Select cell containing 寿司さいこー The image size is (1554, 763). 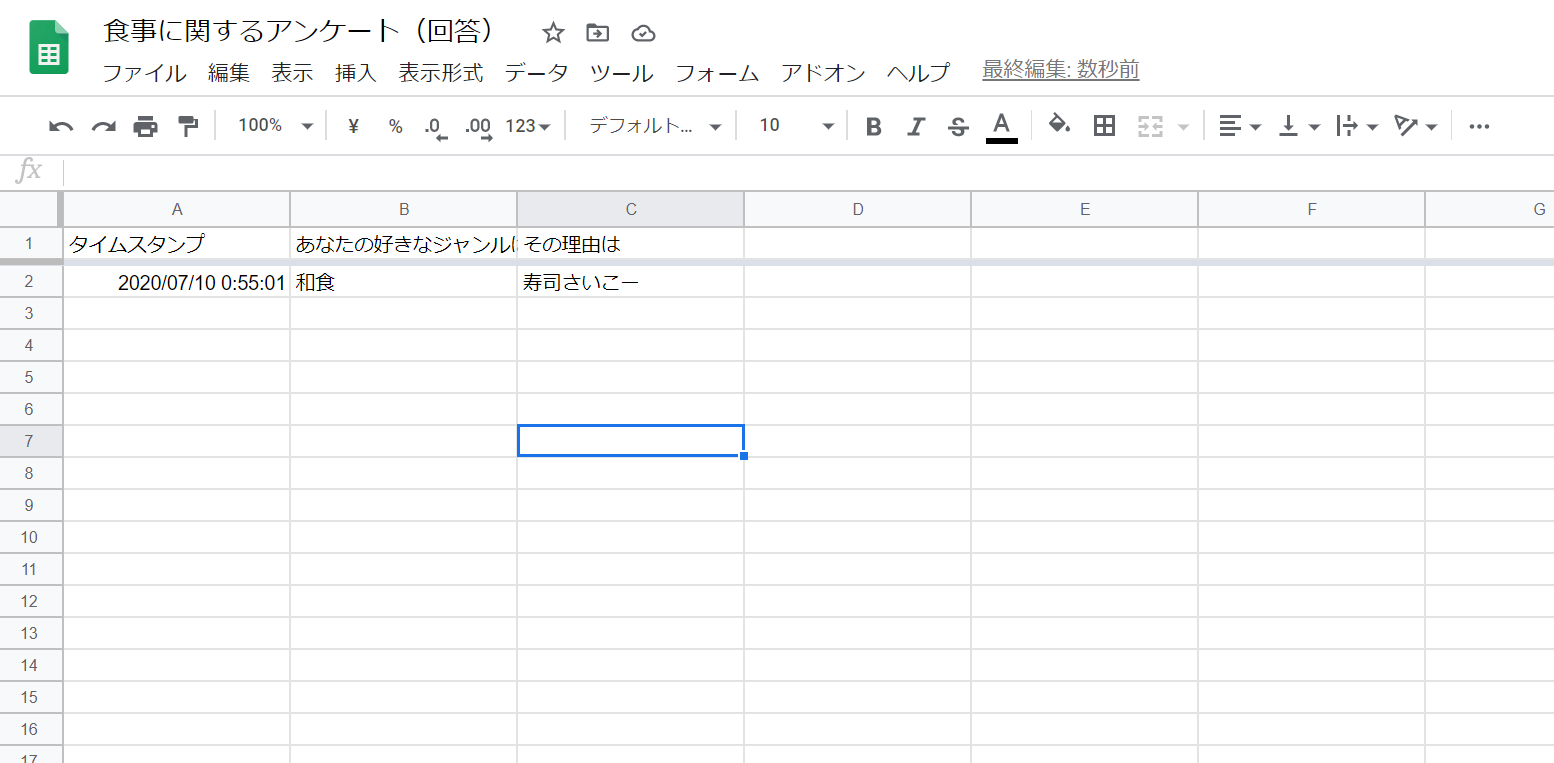point(630,283)
